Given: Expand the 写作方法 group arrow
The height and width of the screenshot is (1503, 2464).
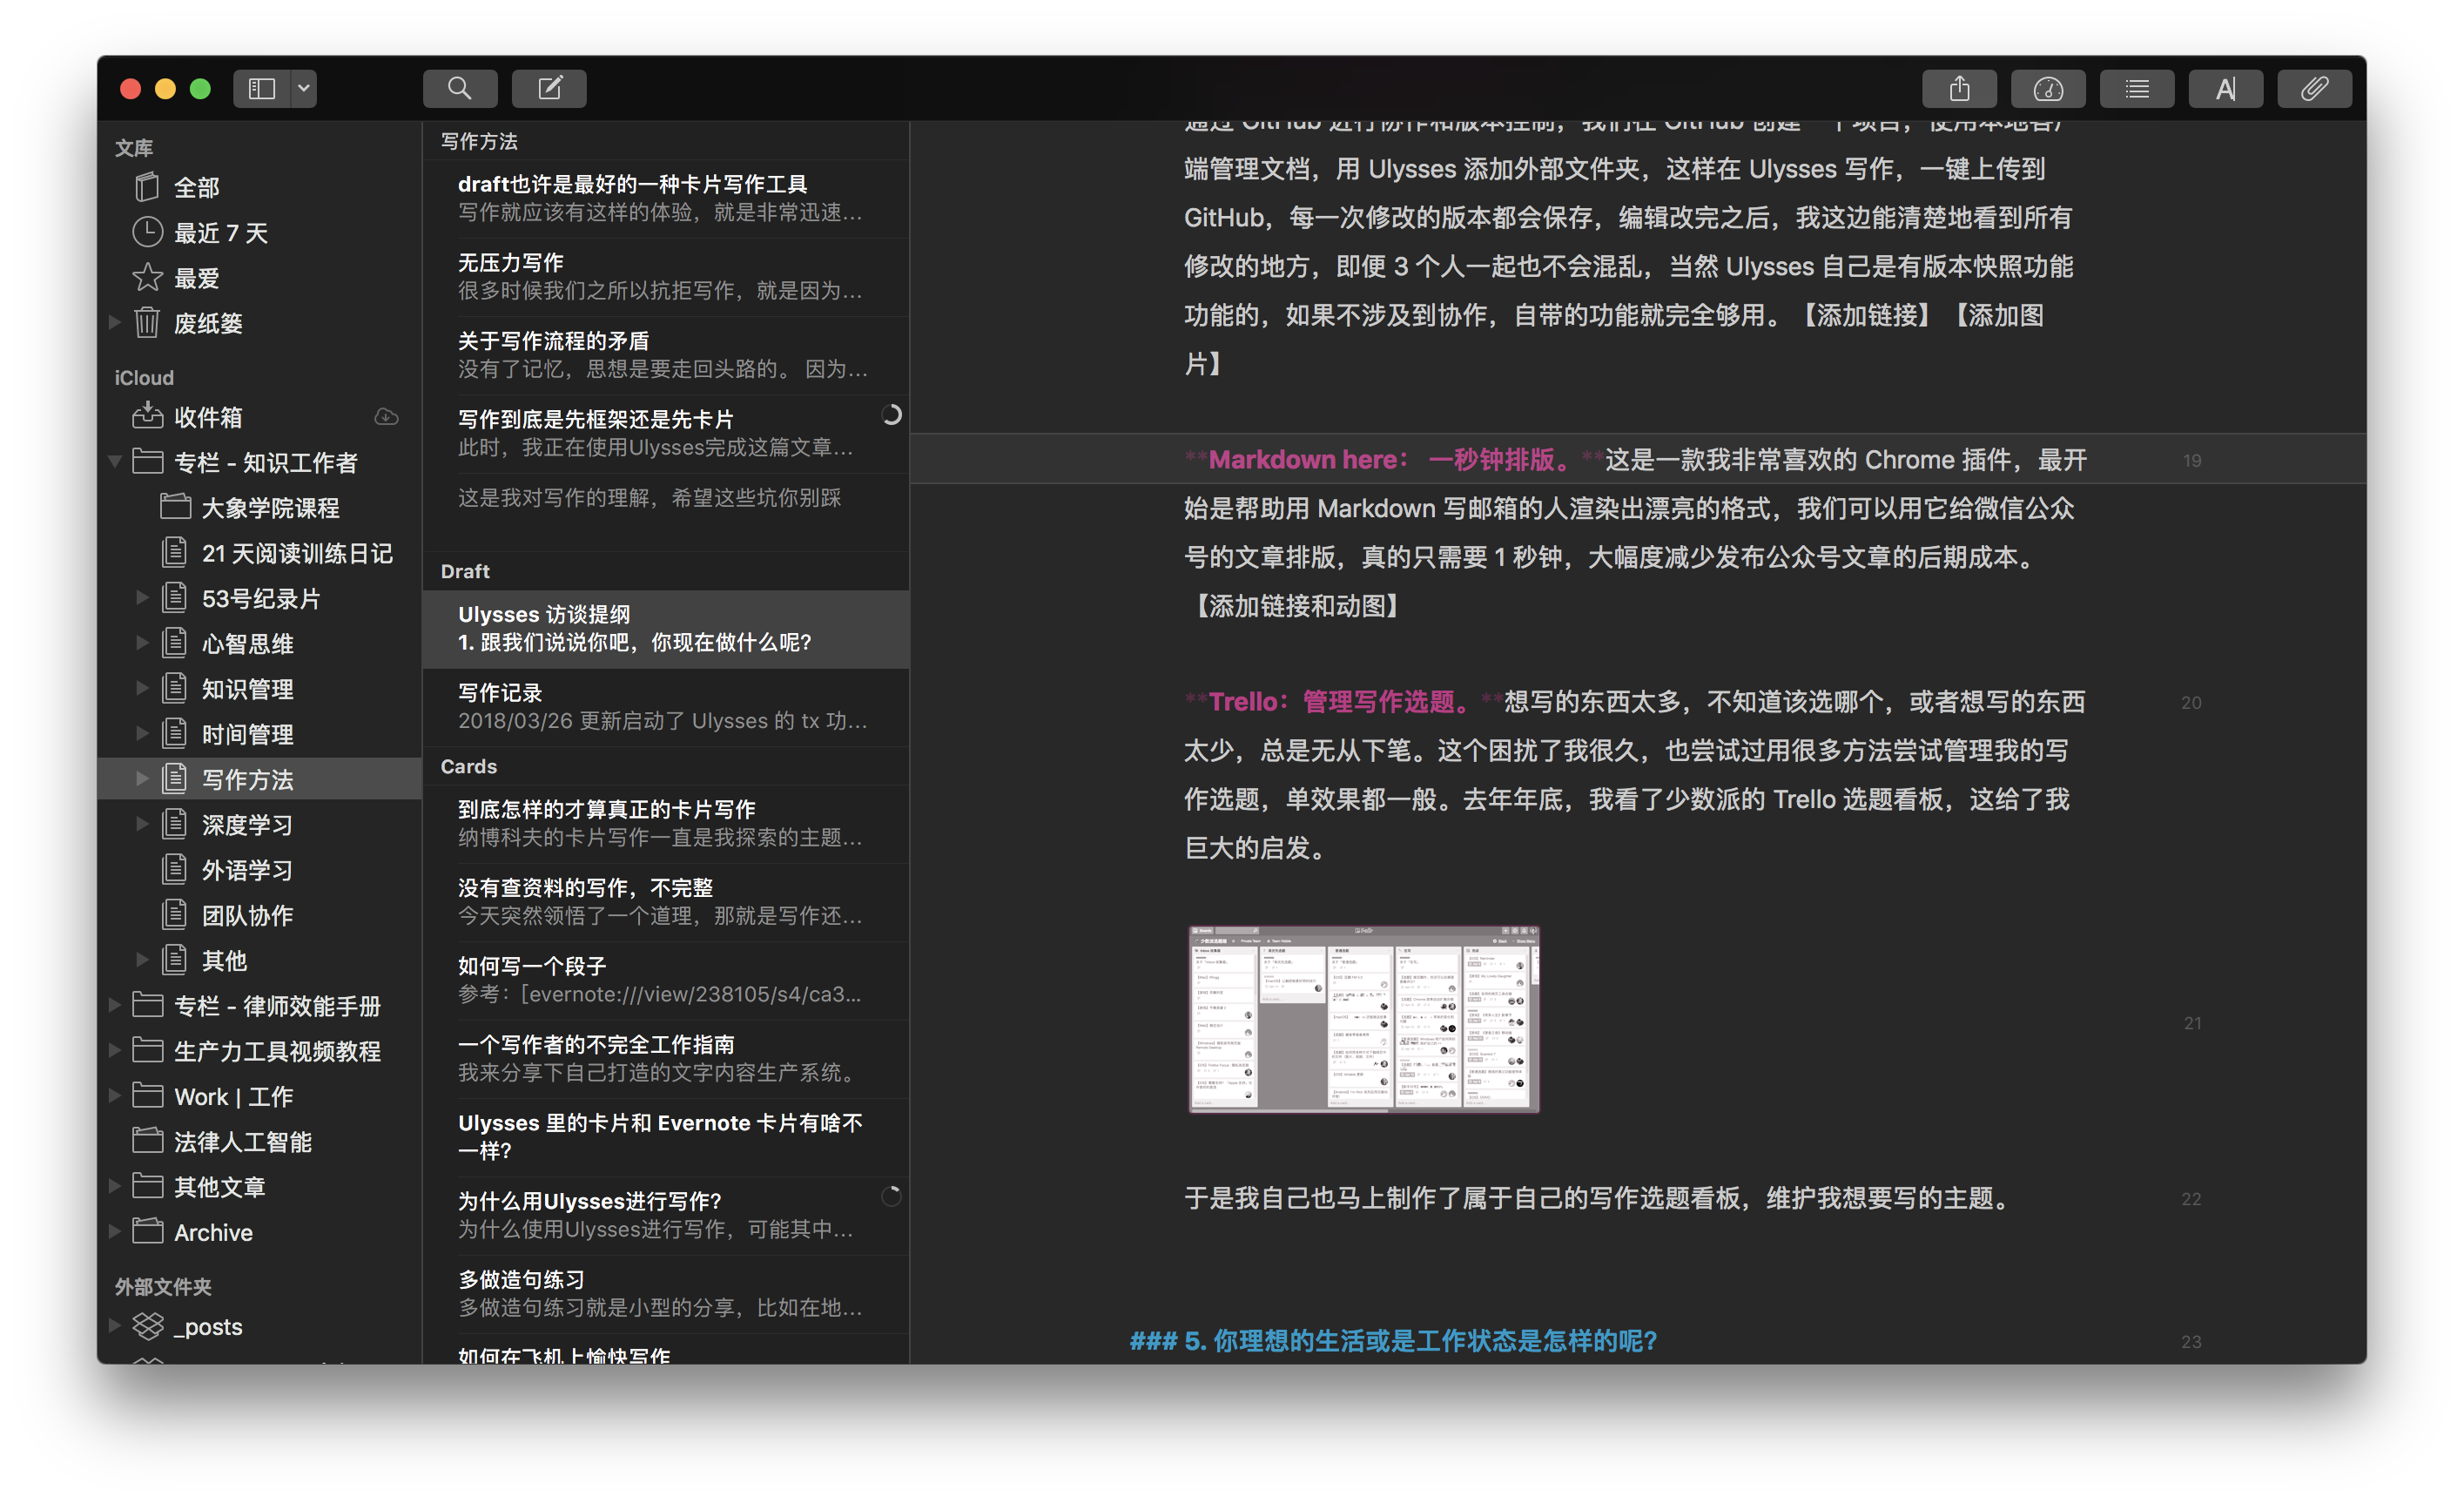Looking at the screenshot, I should click(142, 779).
